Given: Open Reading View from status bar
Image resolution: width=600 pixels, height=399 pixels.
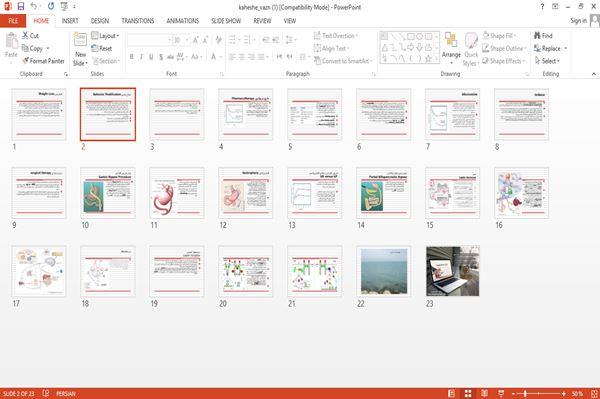Looking at the screenshot, I should point(484,393).
